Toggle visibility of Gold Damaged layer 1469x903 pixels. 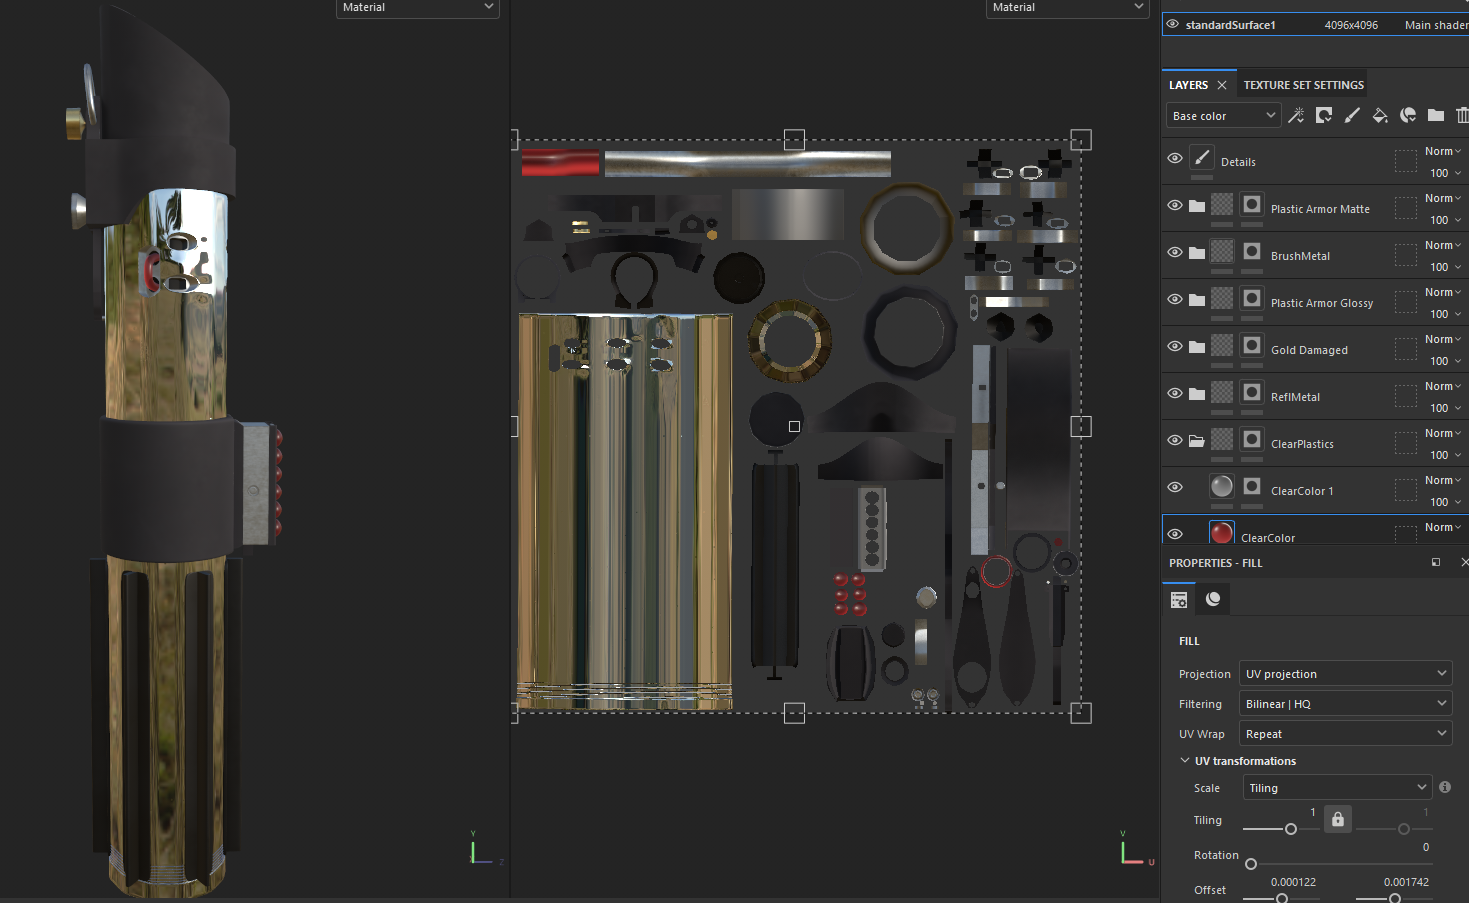(1175, 346)
